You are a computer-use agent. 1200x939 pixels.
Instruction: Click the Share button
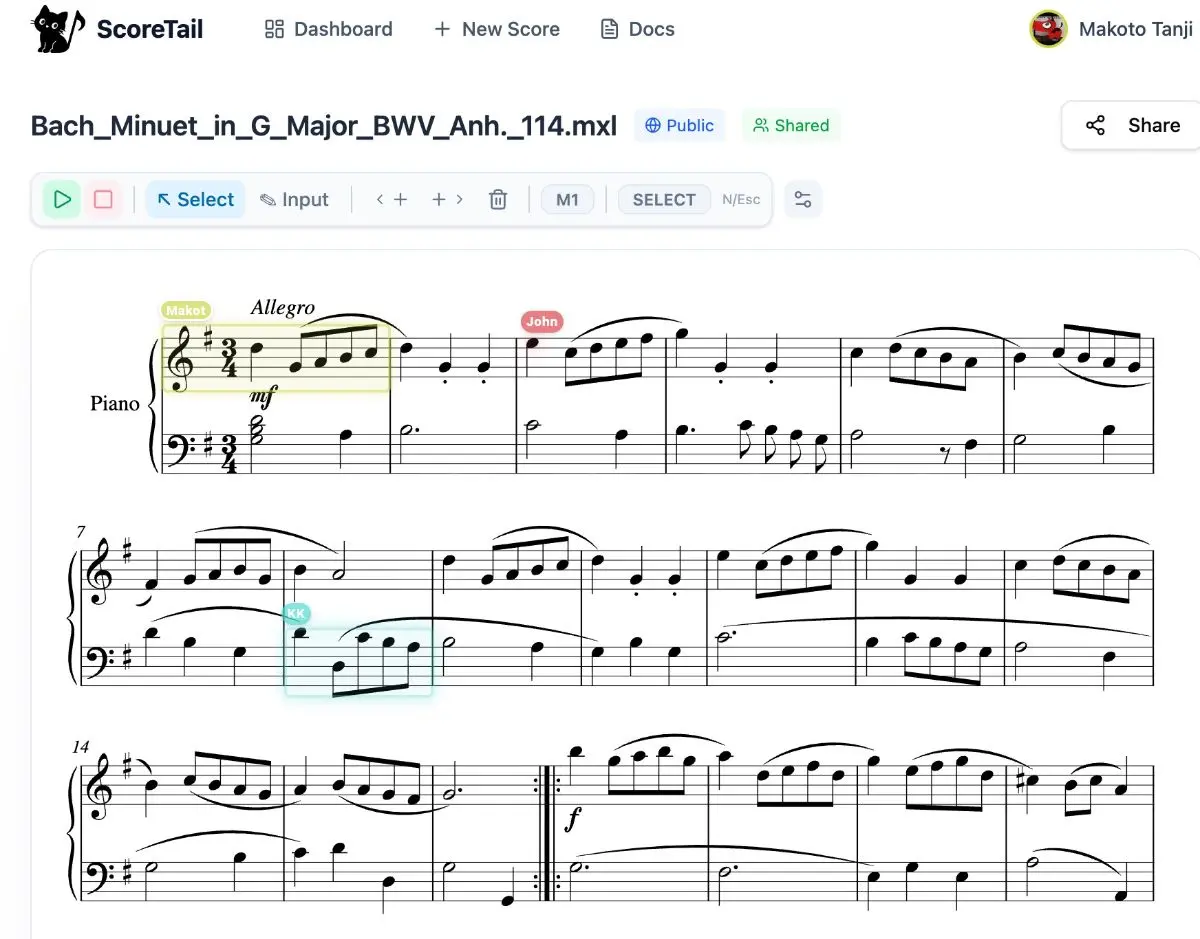click(1132, 125)
